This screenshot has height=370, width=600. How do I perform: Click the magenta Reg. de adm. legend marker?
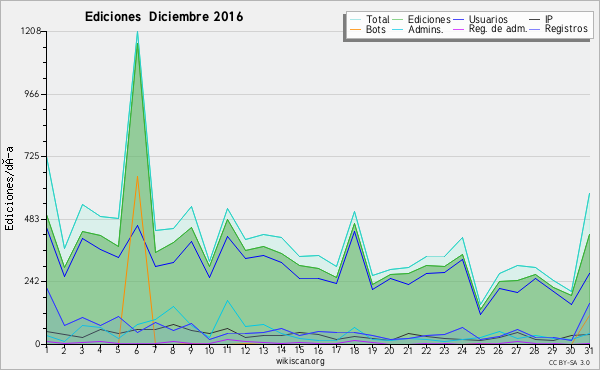(458, 29)
